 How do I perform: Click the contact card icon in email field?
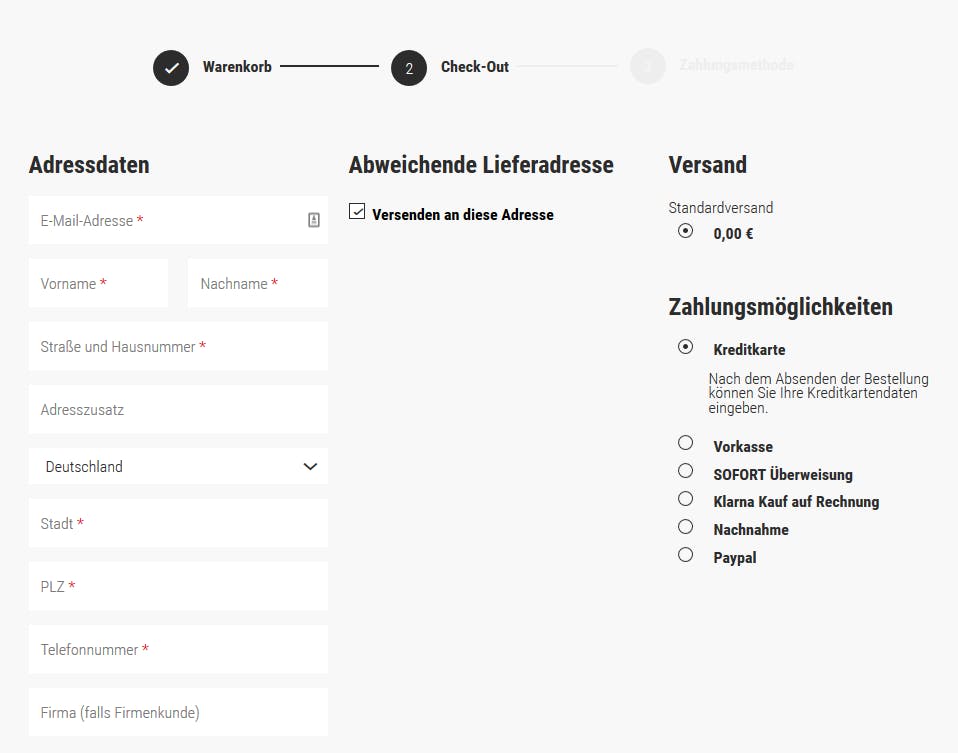[313, 220]
